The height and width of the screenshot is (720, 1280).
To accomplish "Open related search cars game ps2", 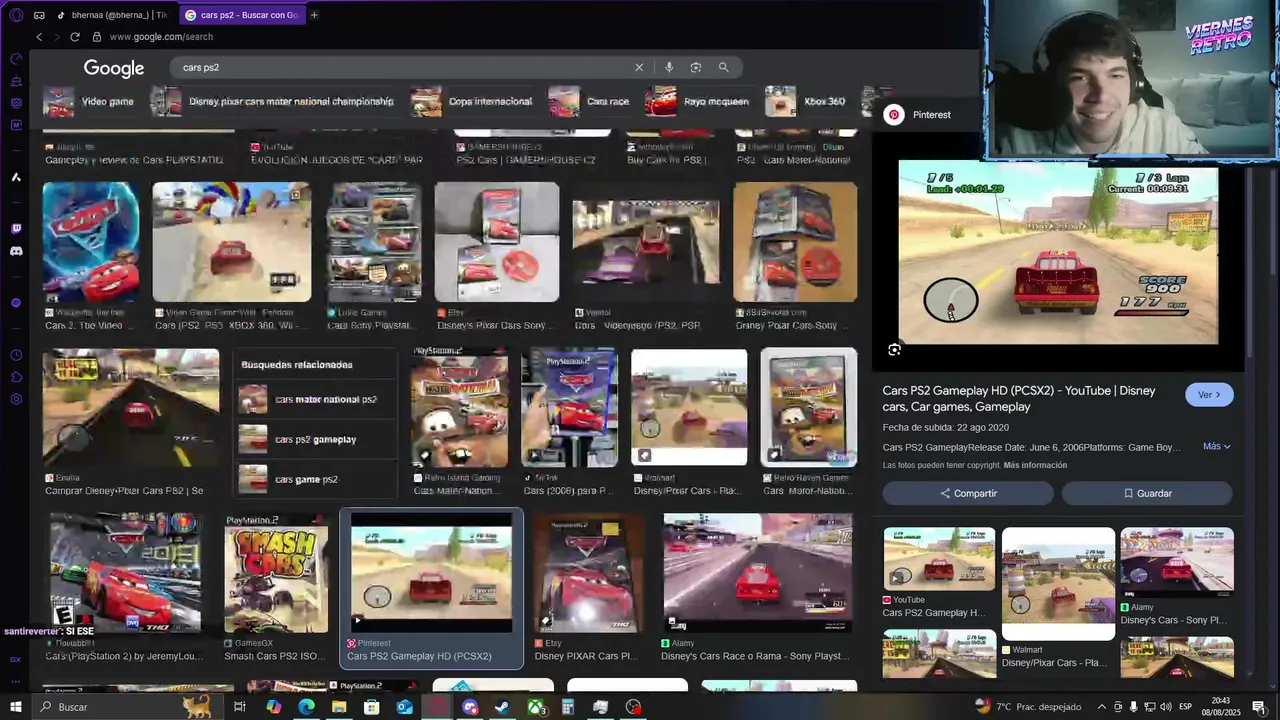I will [x=313, y=479].
